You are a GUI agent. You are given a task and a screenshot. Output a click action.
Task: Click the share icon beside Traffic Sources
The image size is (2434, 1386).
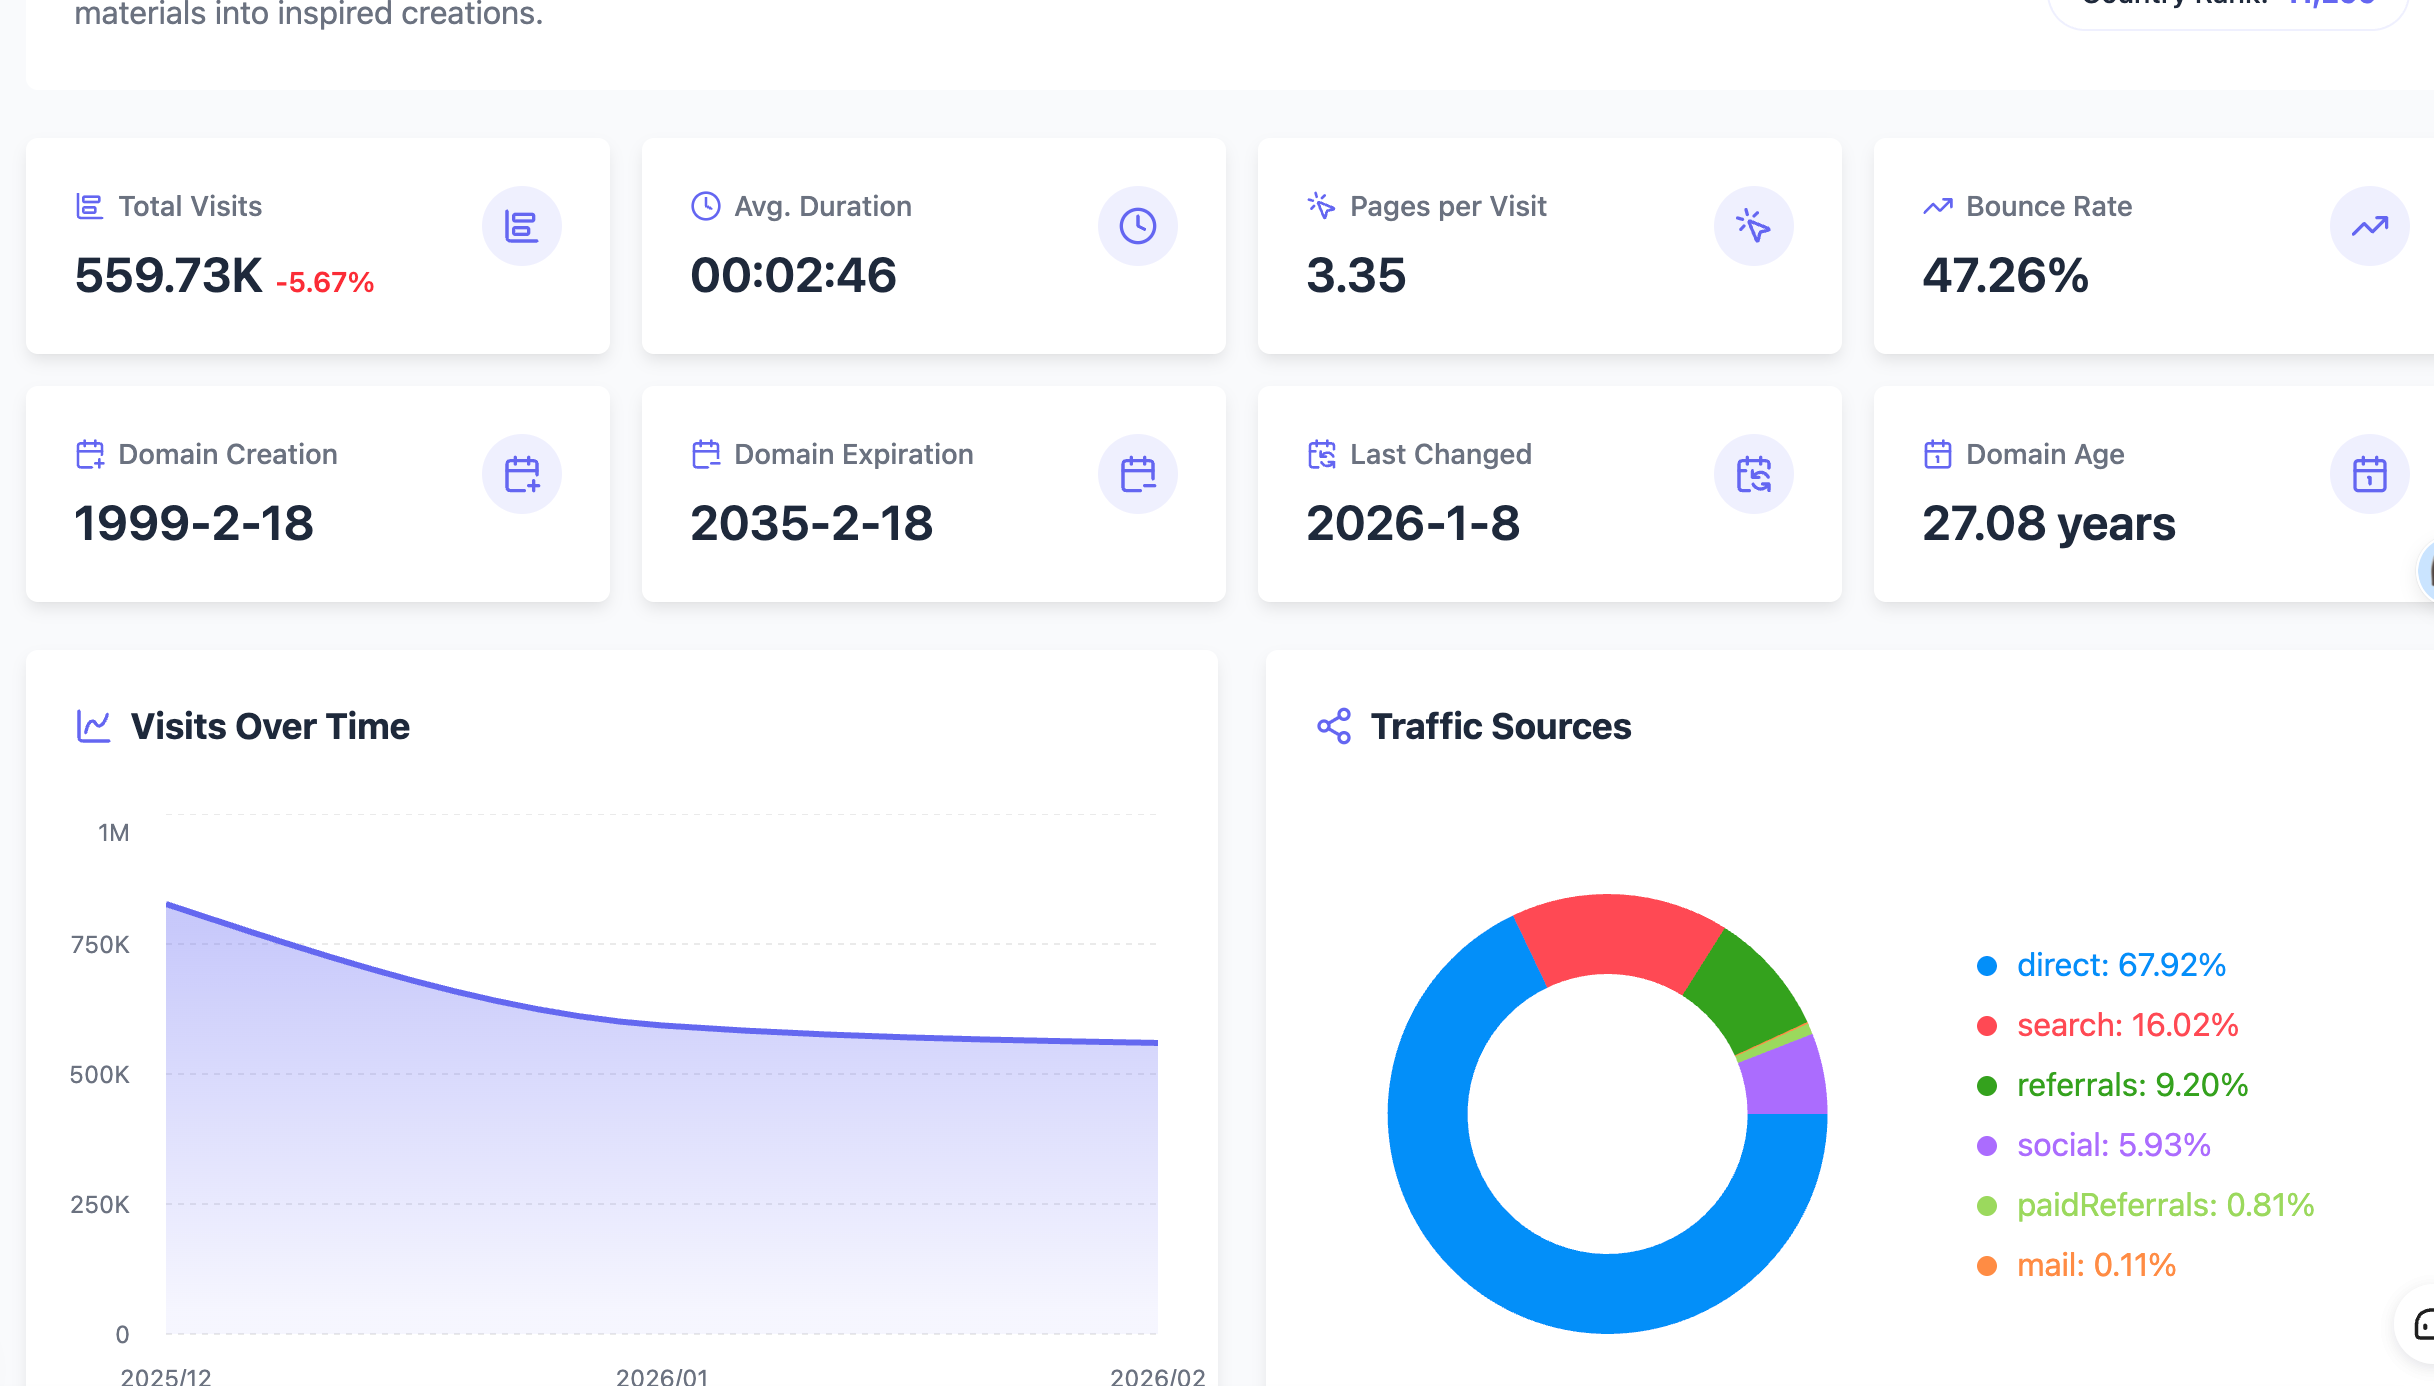1334,726
